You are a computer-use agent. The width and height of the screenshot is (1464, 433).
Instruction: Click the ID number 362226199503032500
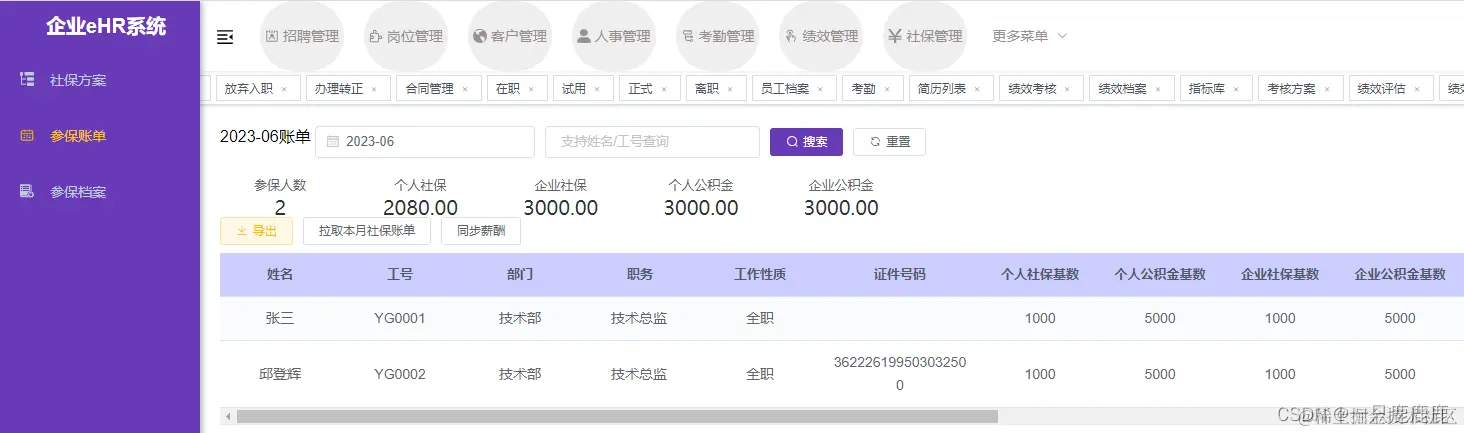pos(900,373)
